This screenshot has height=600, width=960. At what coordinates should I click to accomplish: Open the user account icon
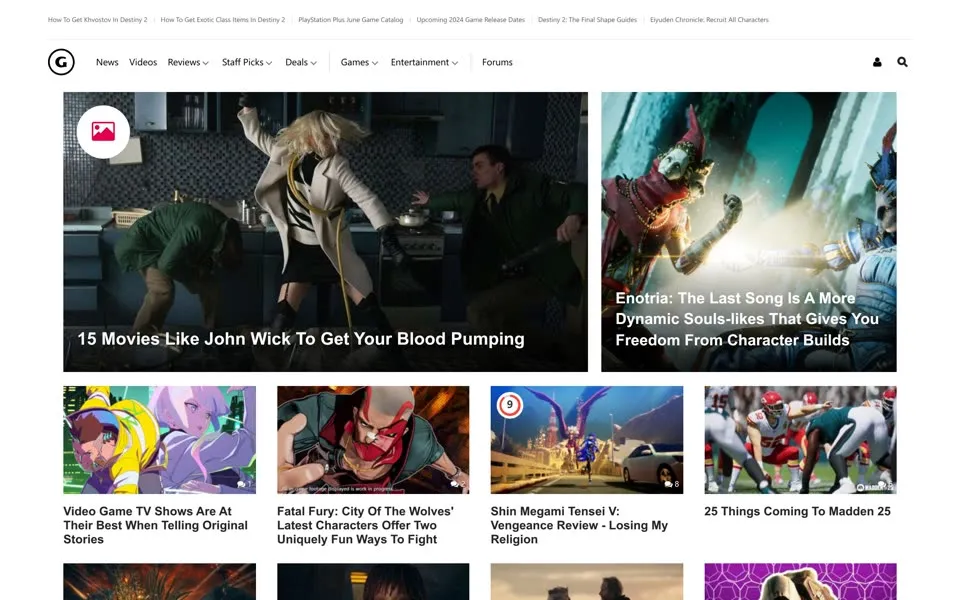[x=877, y=62]
